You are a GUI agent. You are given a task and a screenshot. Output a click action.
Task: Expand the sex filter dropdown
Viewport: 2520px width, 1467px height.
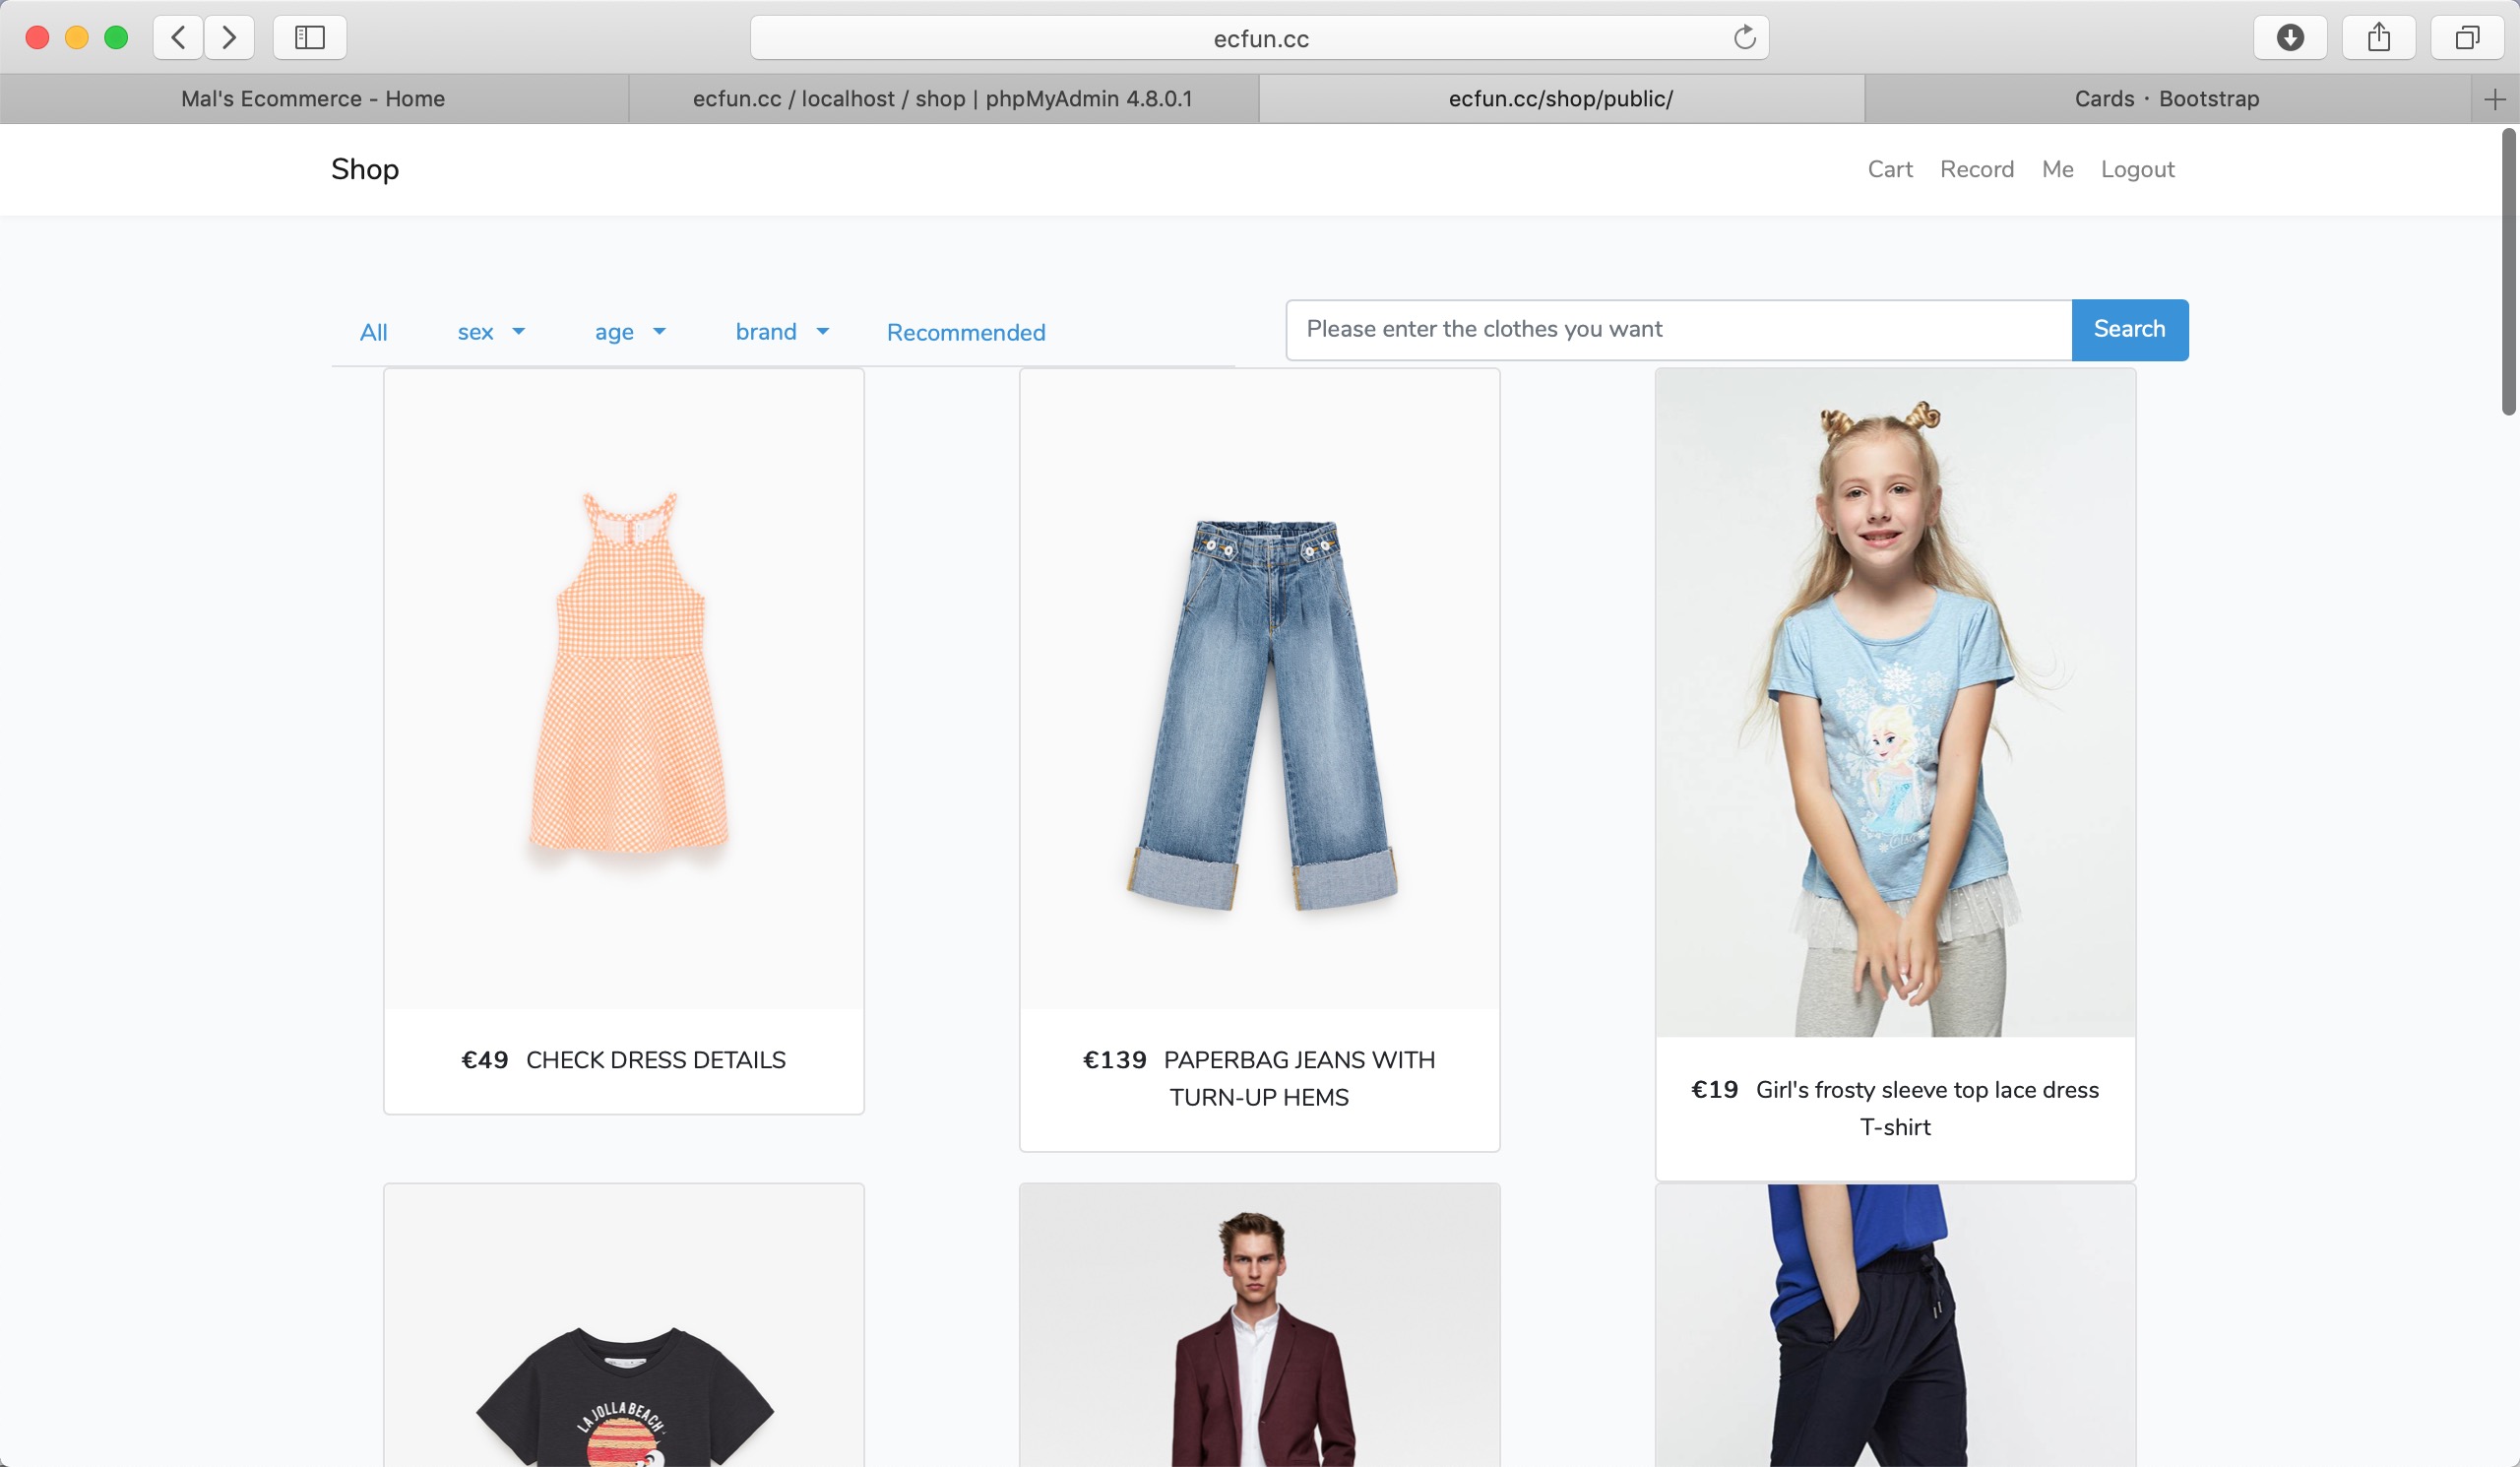click(490, 332)
